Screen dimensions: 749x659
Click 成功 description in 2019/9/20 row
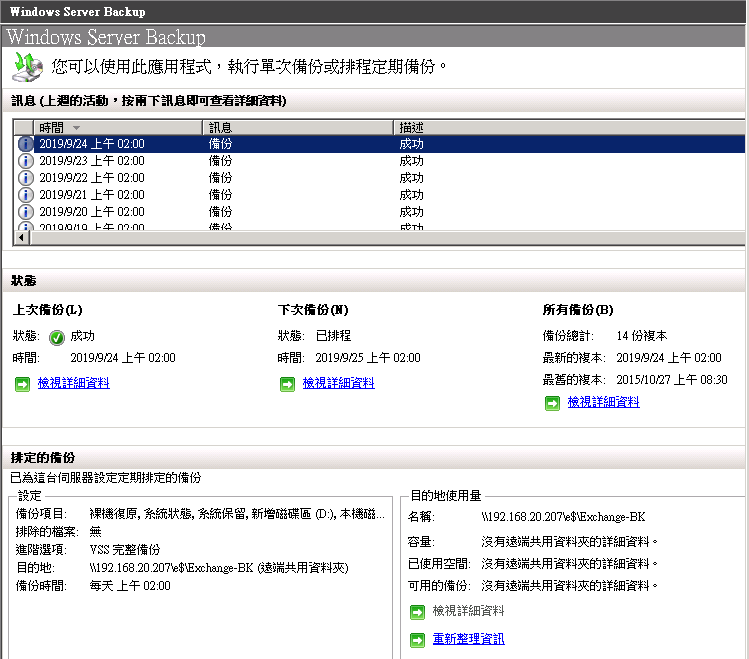pos(411,212)
